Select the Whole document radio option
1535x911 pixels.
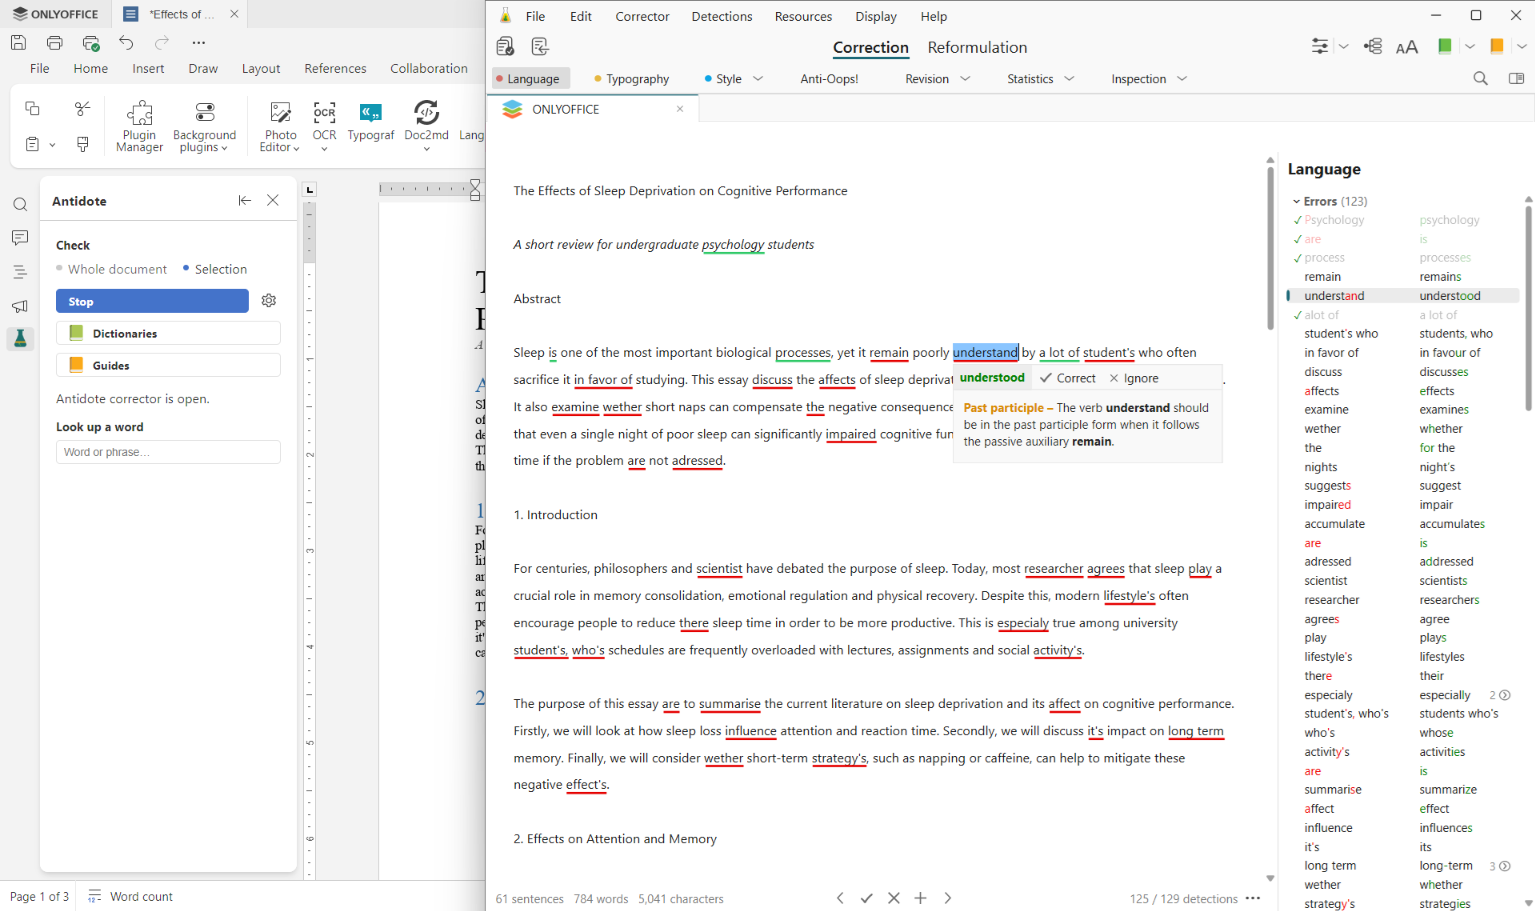pos(111,269)
